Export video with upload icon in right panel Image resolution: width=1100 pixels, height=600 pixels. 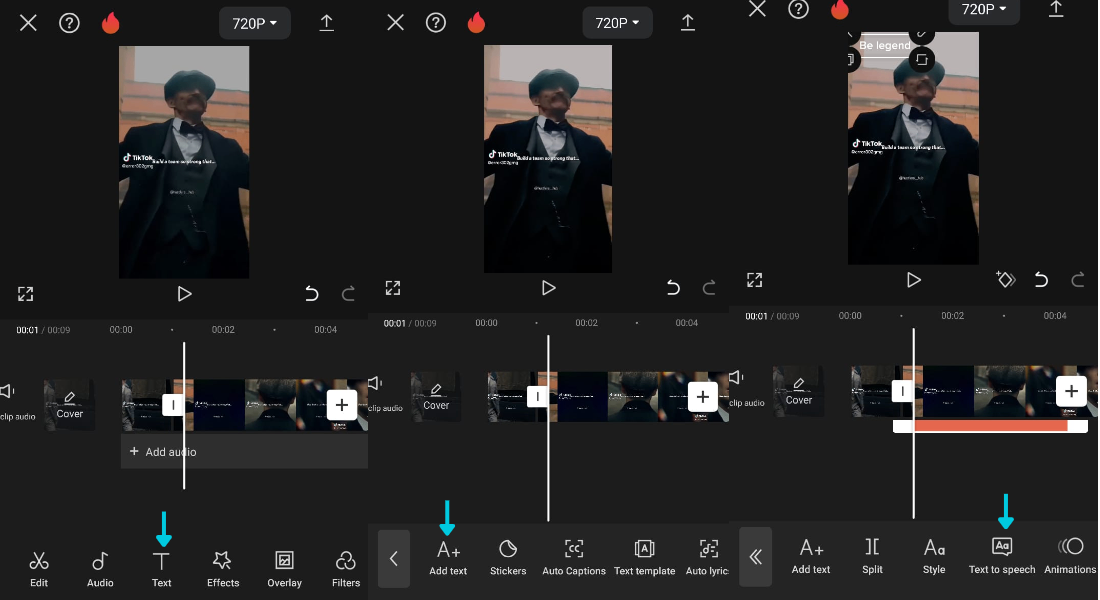point(1056,8)
